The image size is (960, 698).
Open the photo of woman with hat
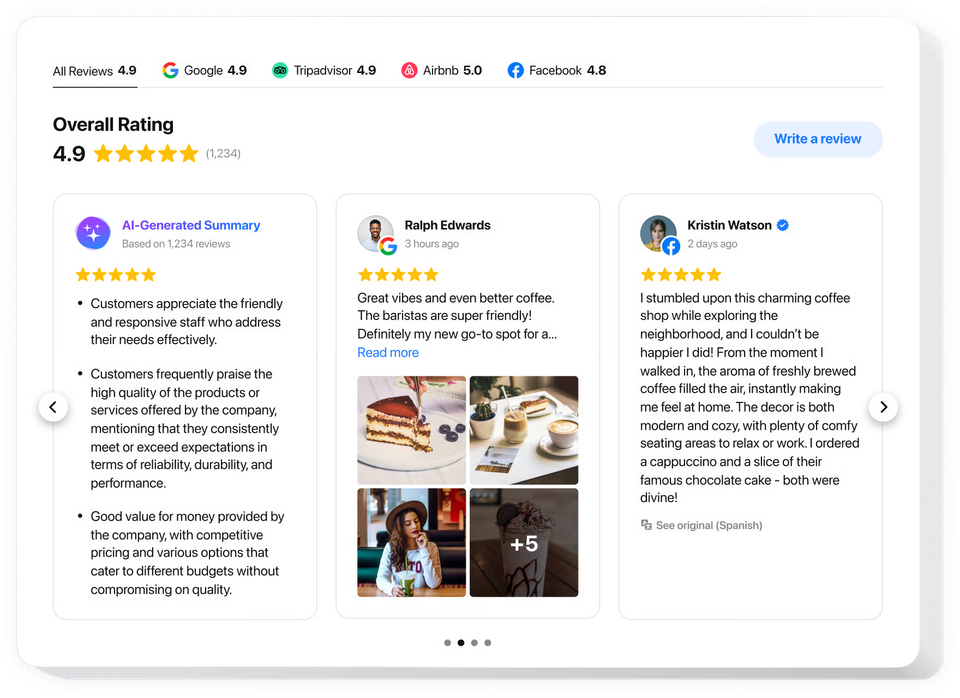click(x=411, y=542)
